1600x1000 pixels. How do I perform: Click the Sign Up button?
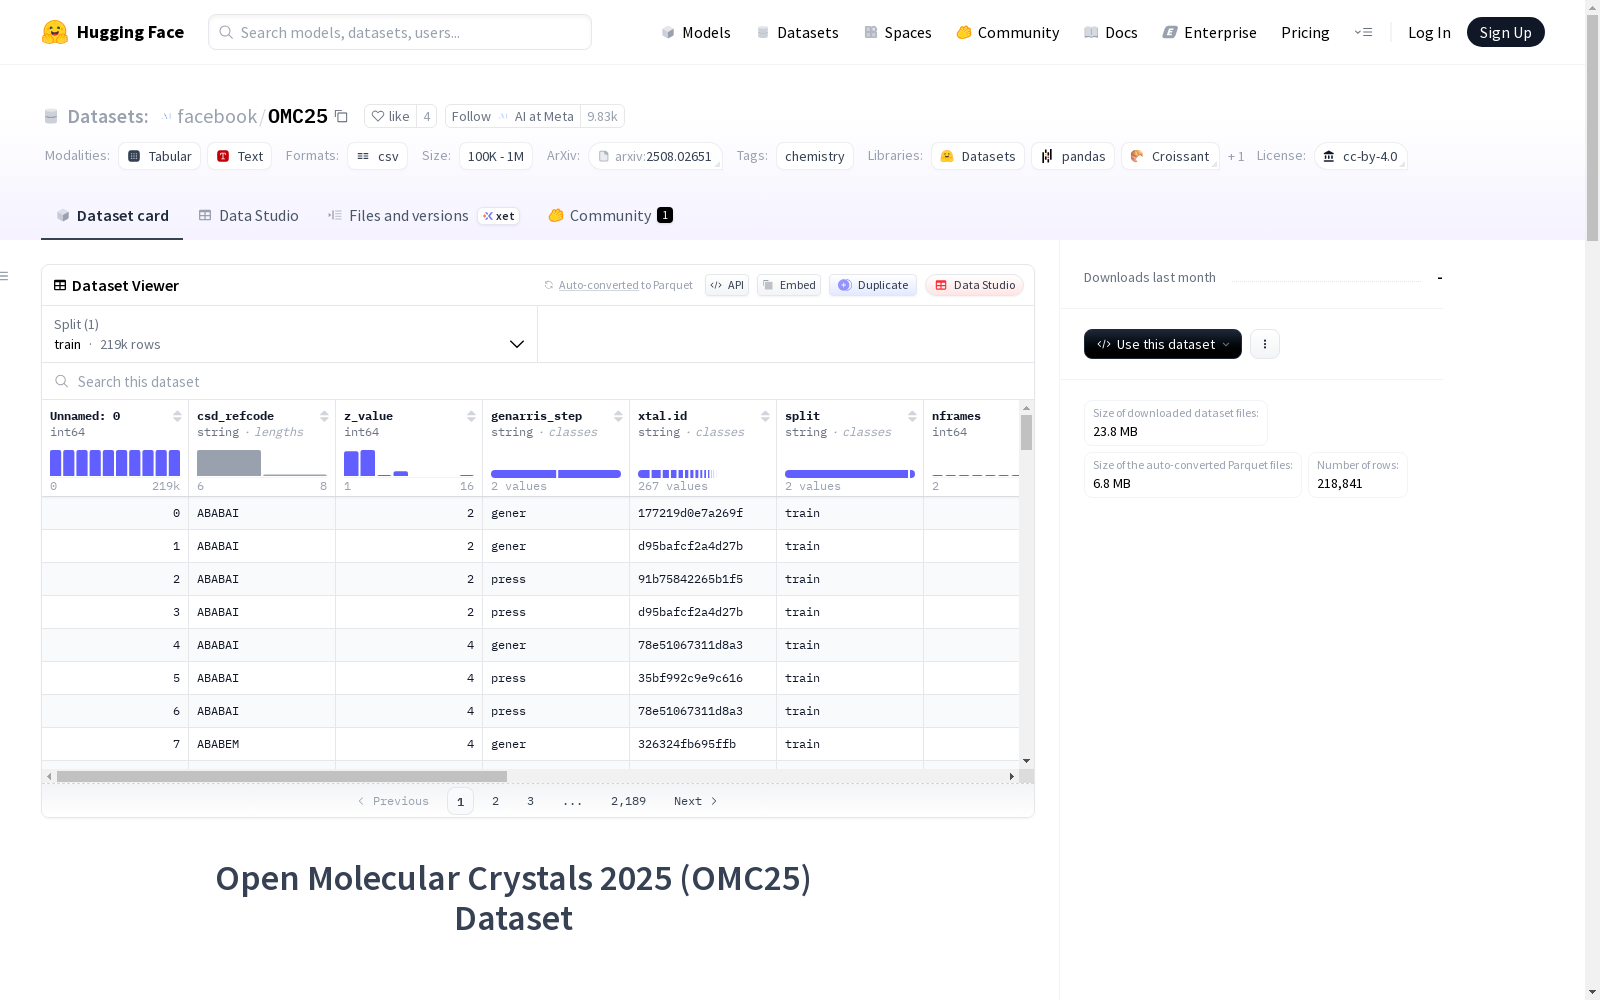tap(1506, 32)
